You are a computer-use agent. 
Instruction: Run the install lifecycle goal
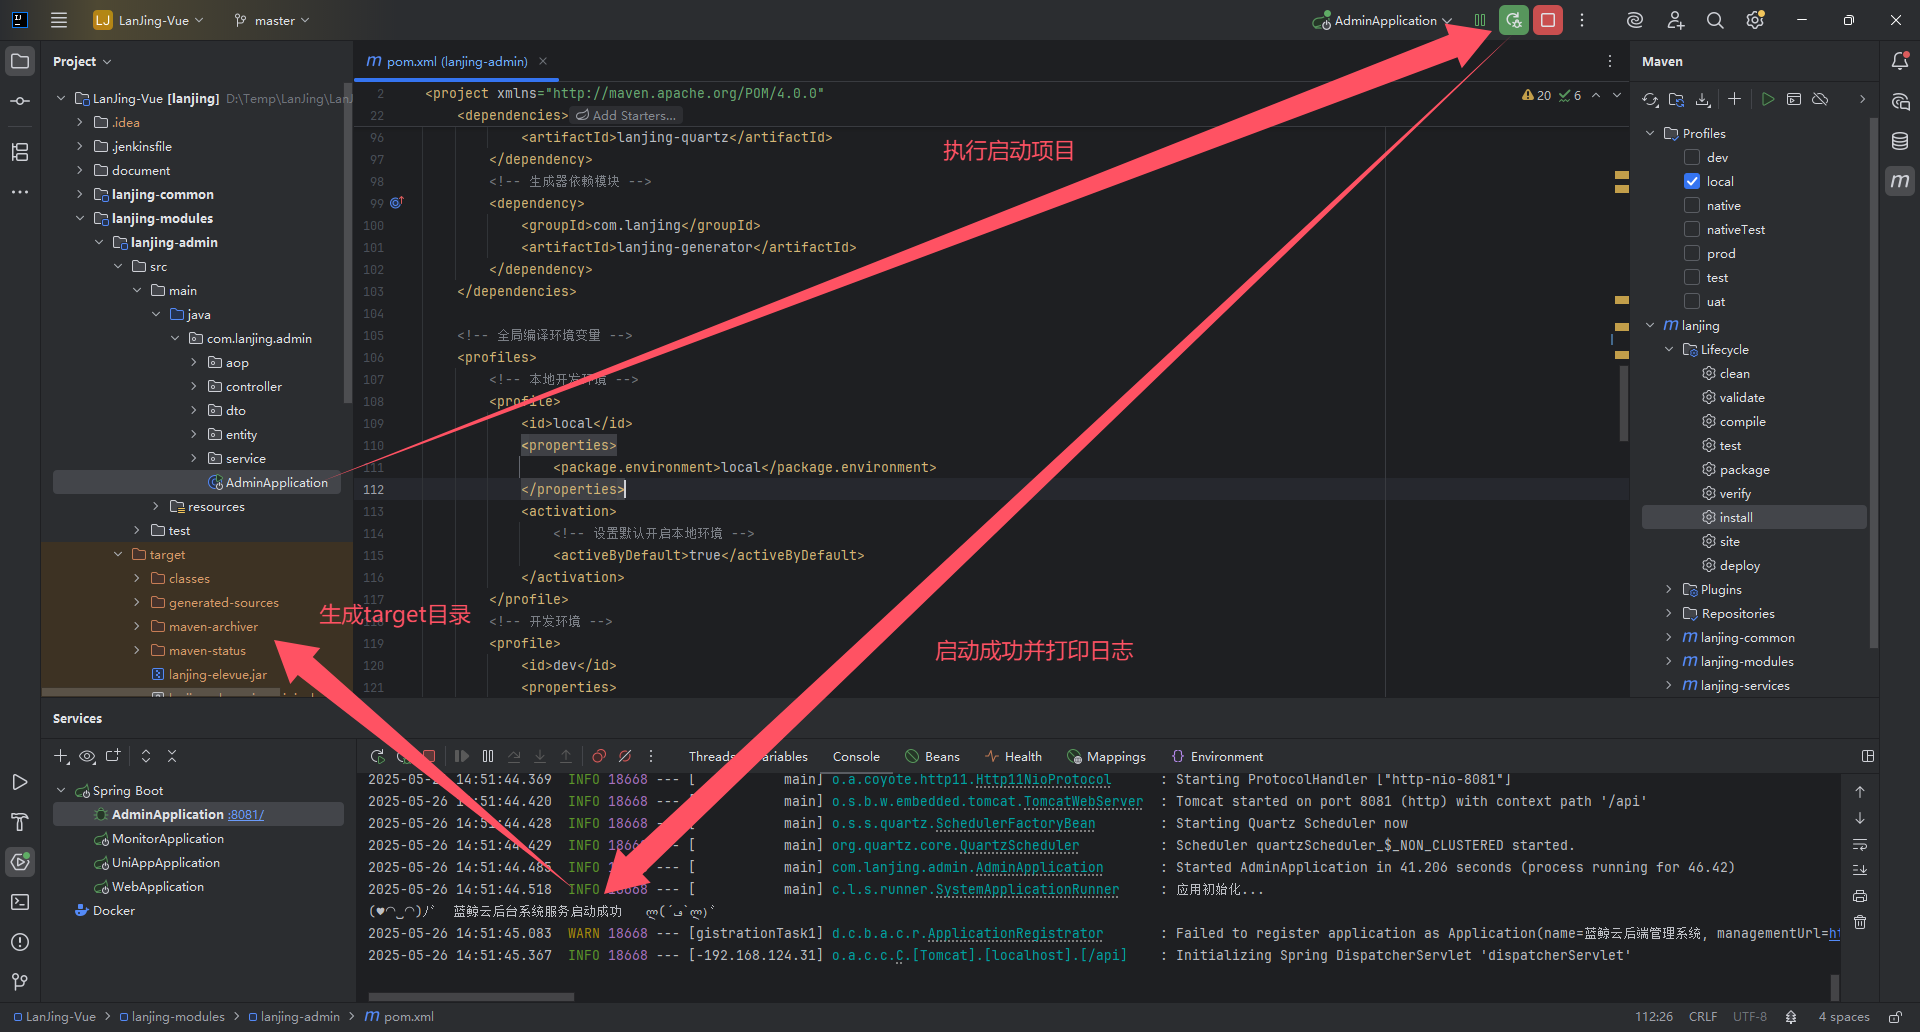pos(1736,517)
